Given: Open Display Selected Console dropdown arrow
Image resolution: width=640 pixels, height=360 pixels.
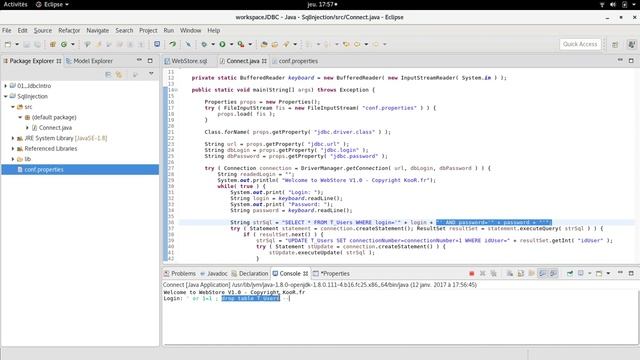Looking at the screenshot, I should [589, 273].
